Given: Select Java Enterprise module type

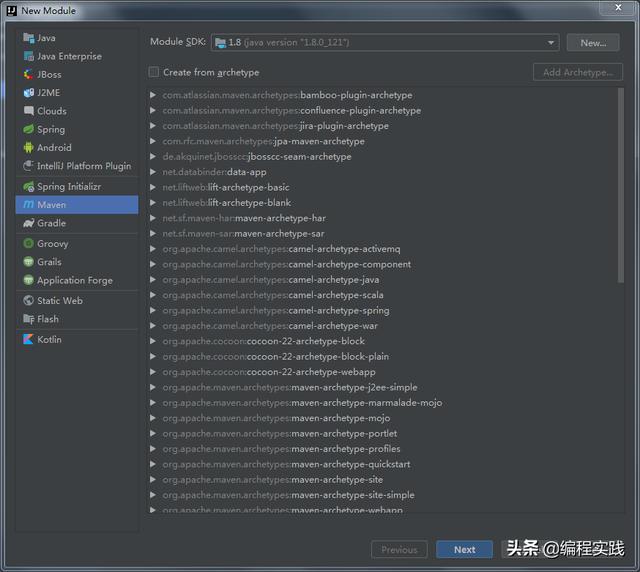Looking at the screenshot, I should [x=77, y=56].
